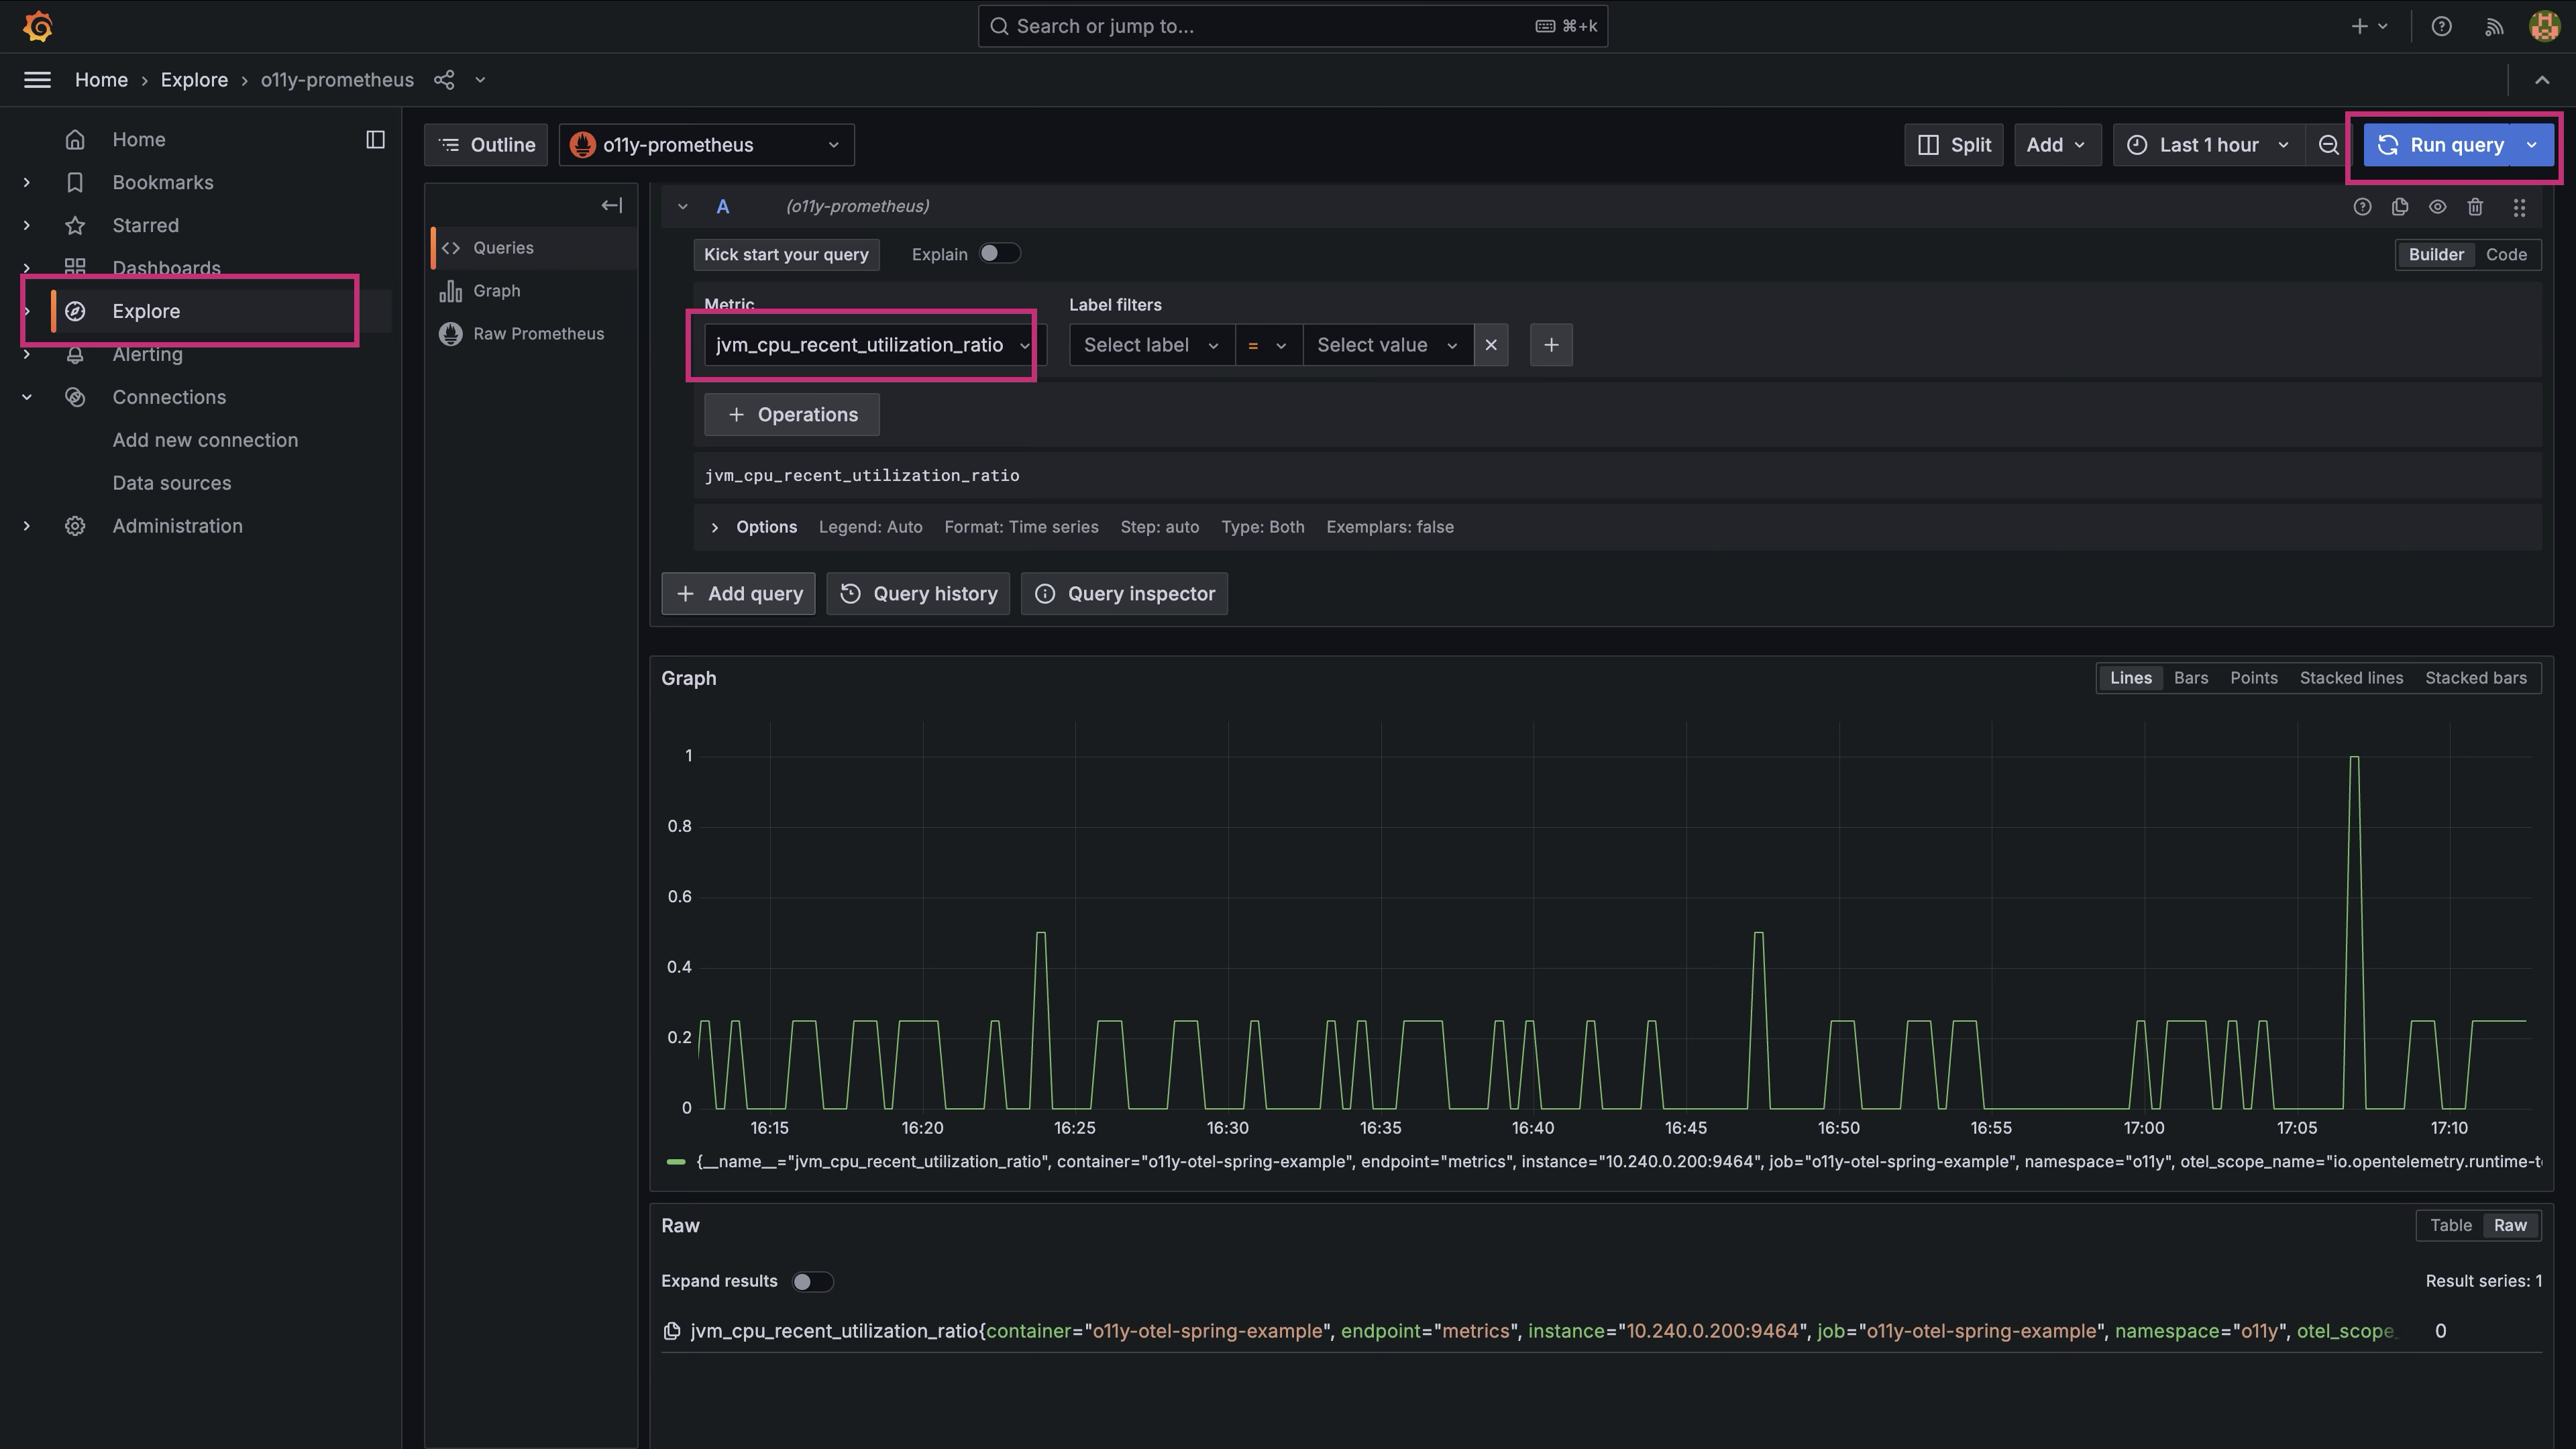
Task: Click the Add query button
Action: click(x=738, y=594)
